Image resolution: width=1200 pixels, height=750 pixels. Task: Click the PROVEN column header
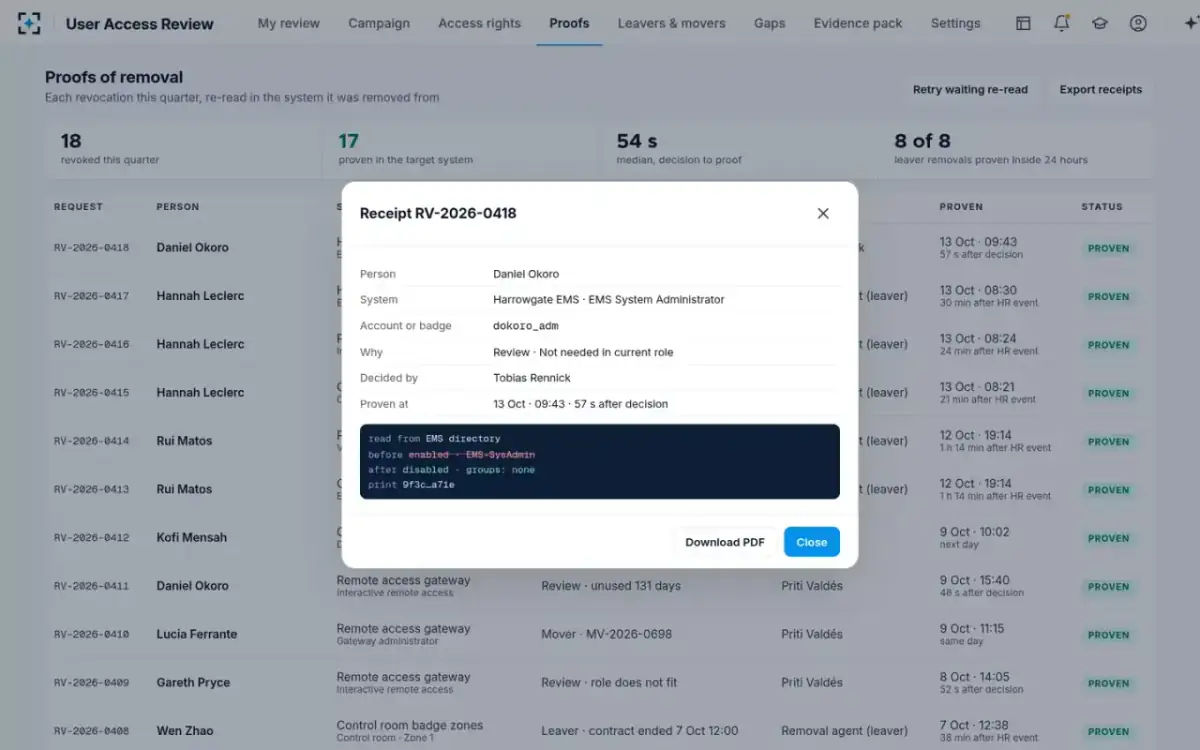click(x=961, y=207)
